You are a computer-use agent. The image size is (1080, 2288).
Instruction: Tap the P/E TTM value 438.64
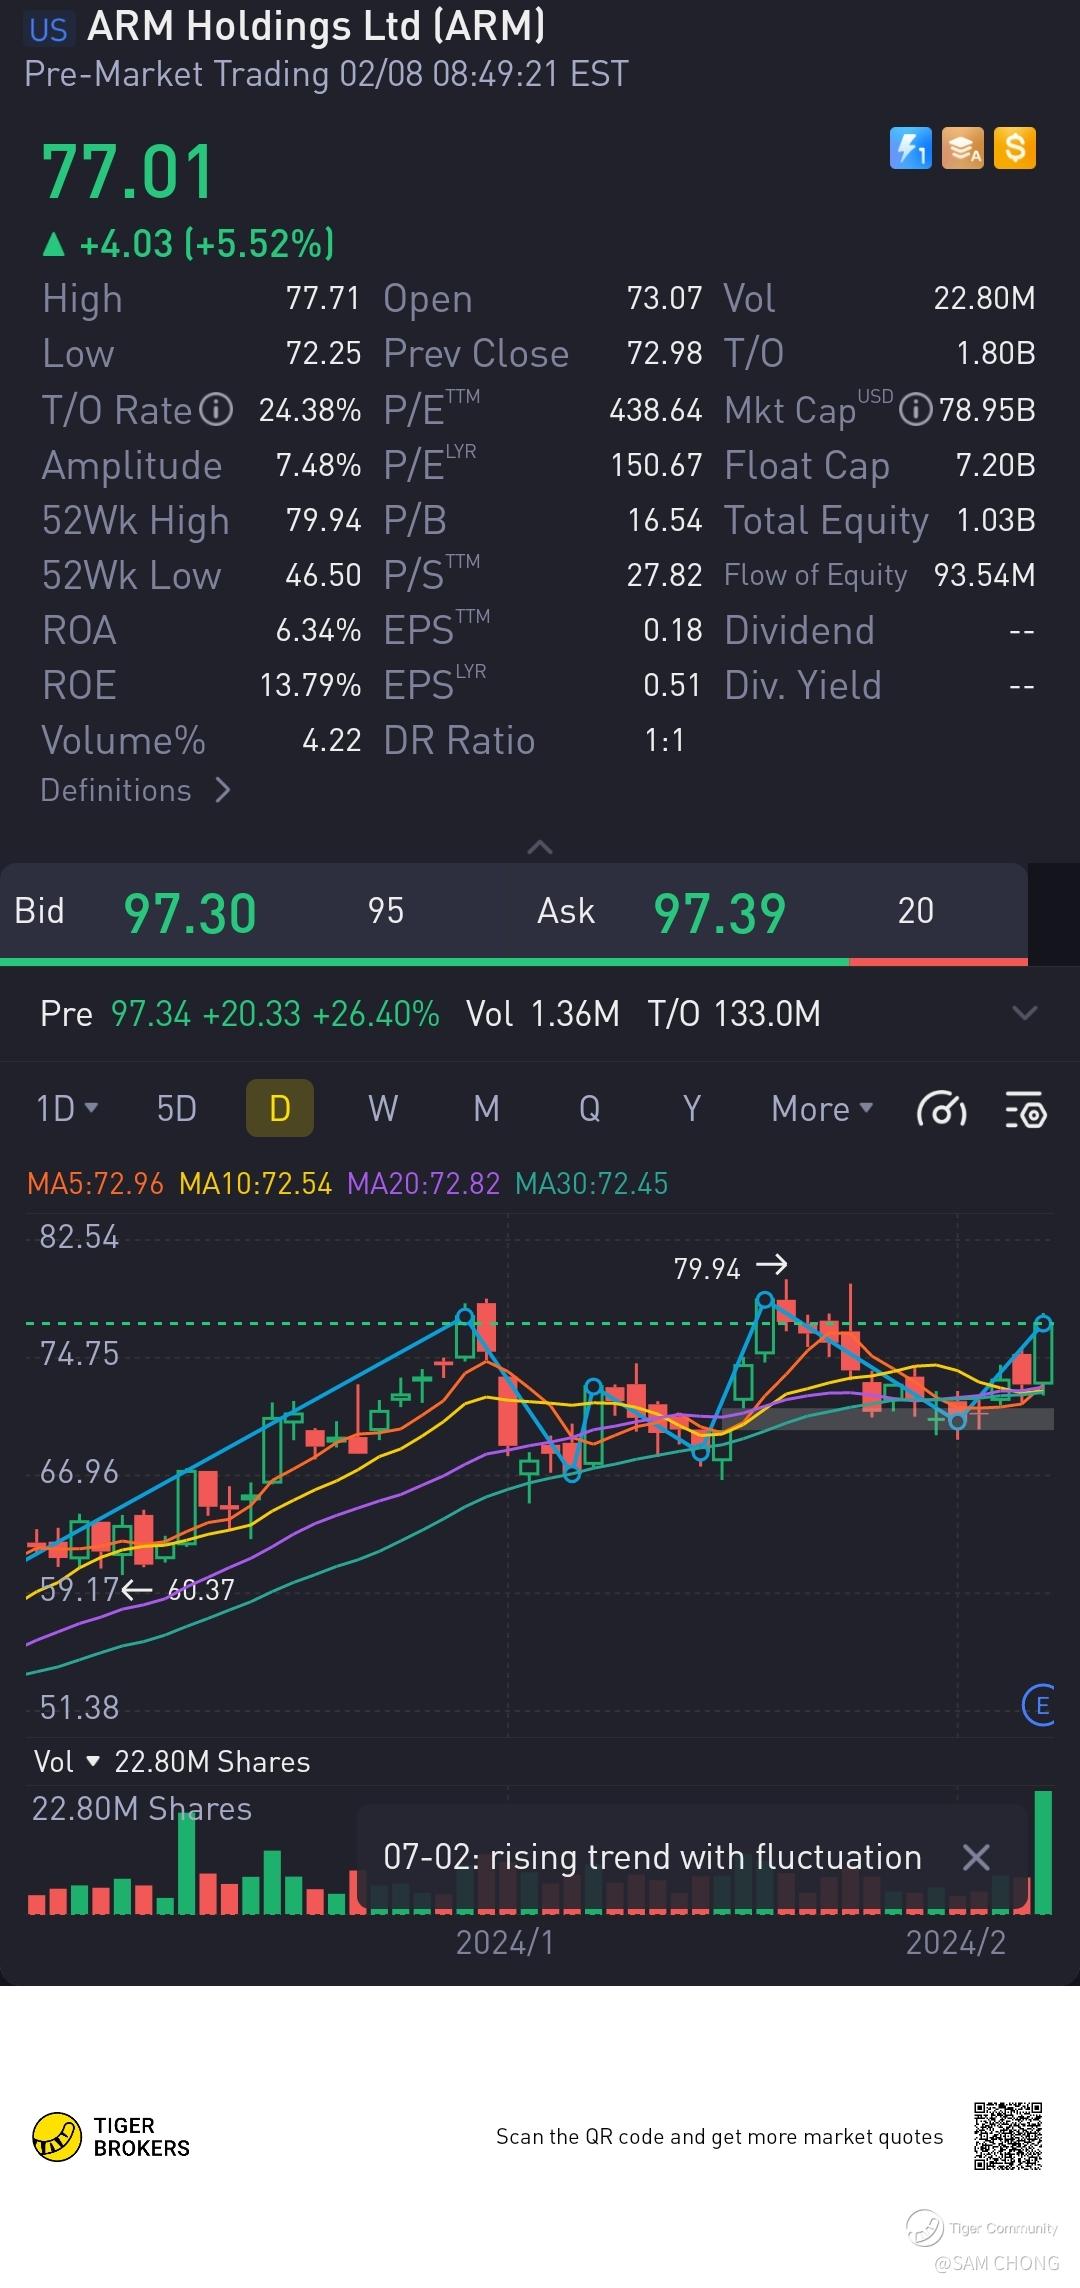(x=656, y=410)
